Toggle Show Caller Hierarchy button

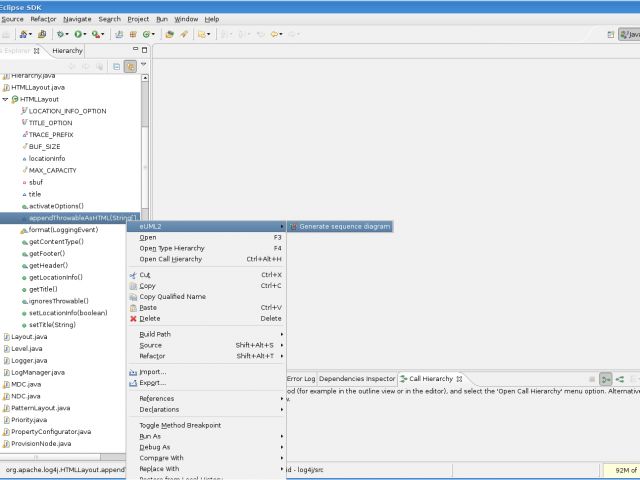coord(606,379)
